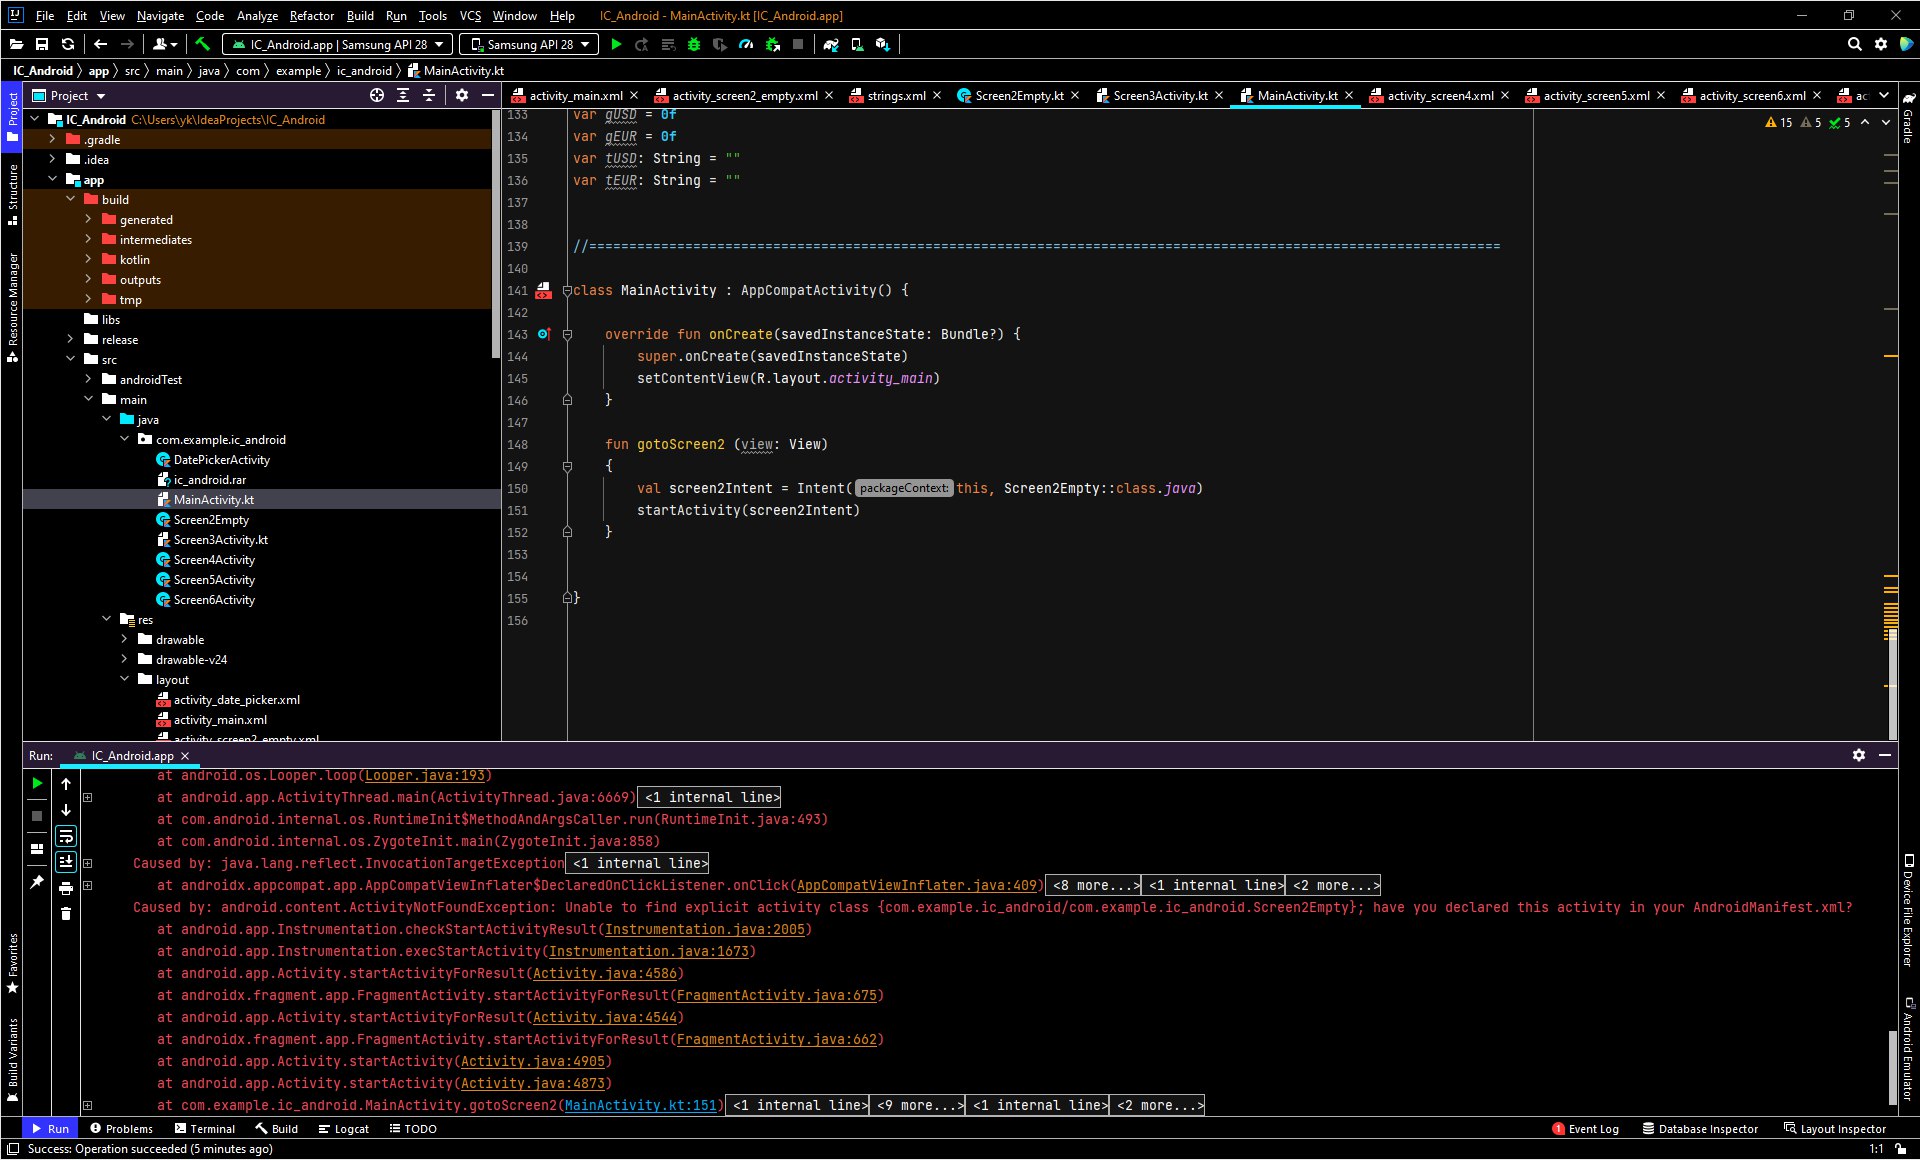Follow the MainActivity.kt:151 stack trace link
1920x1160 pixels.
point(640,1105)
